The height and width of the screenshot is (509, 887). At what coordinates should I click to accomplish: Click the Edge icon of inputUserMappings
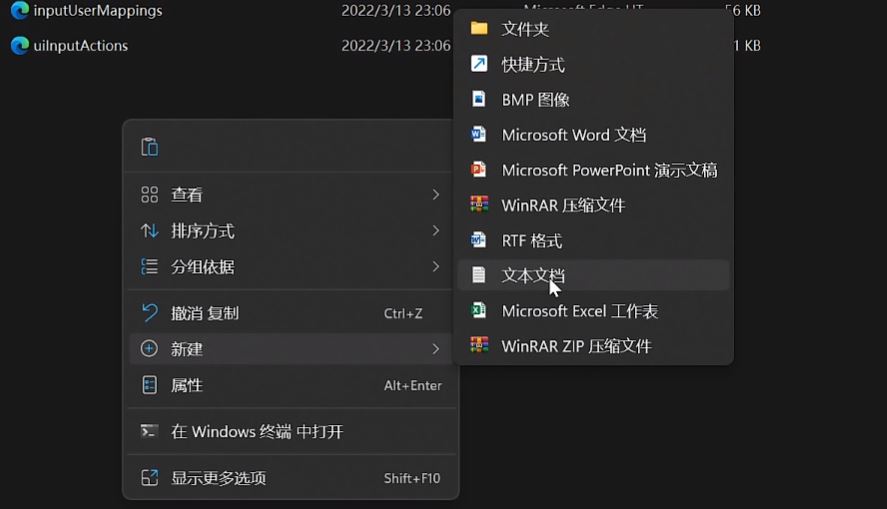(x=19, y=11)
